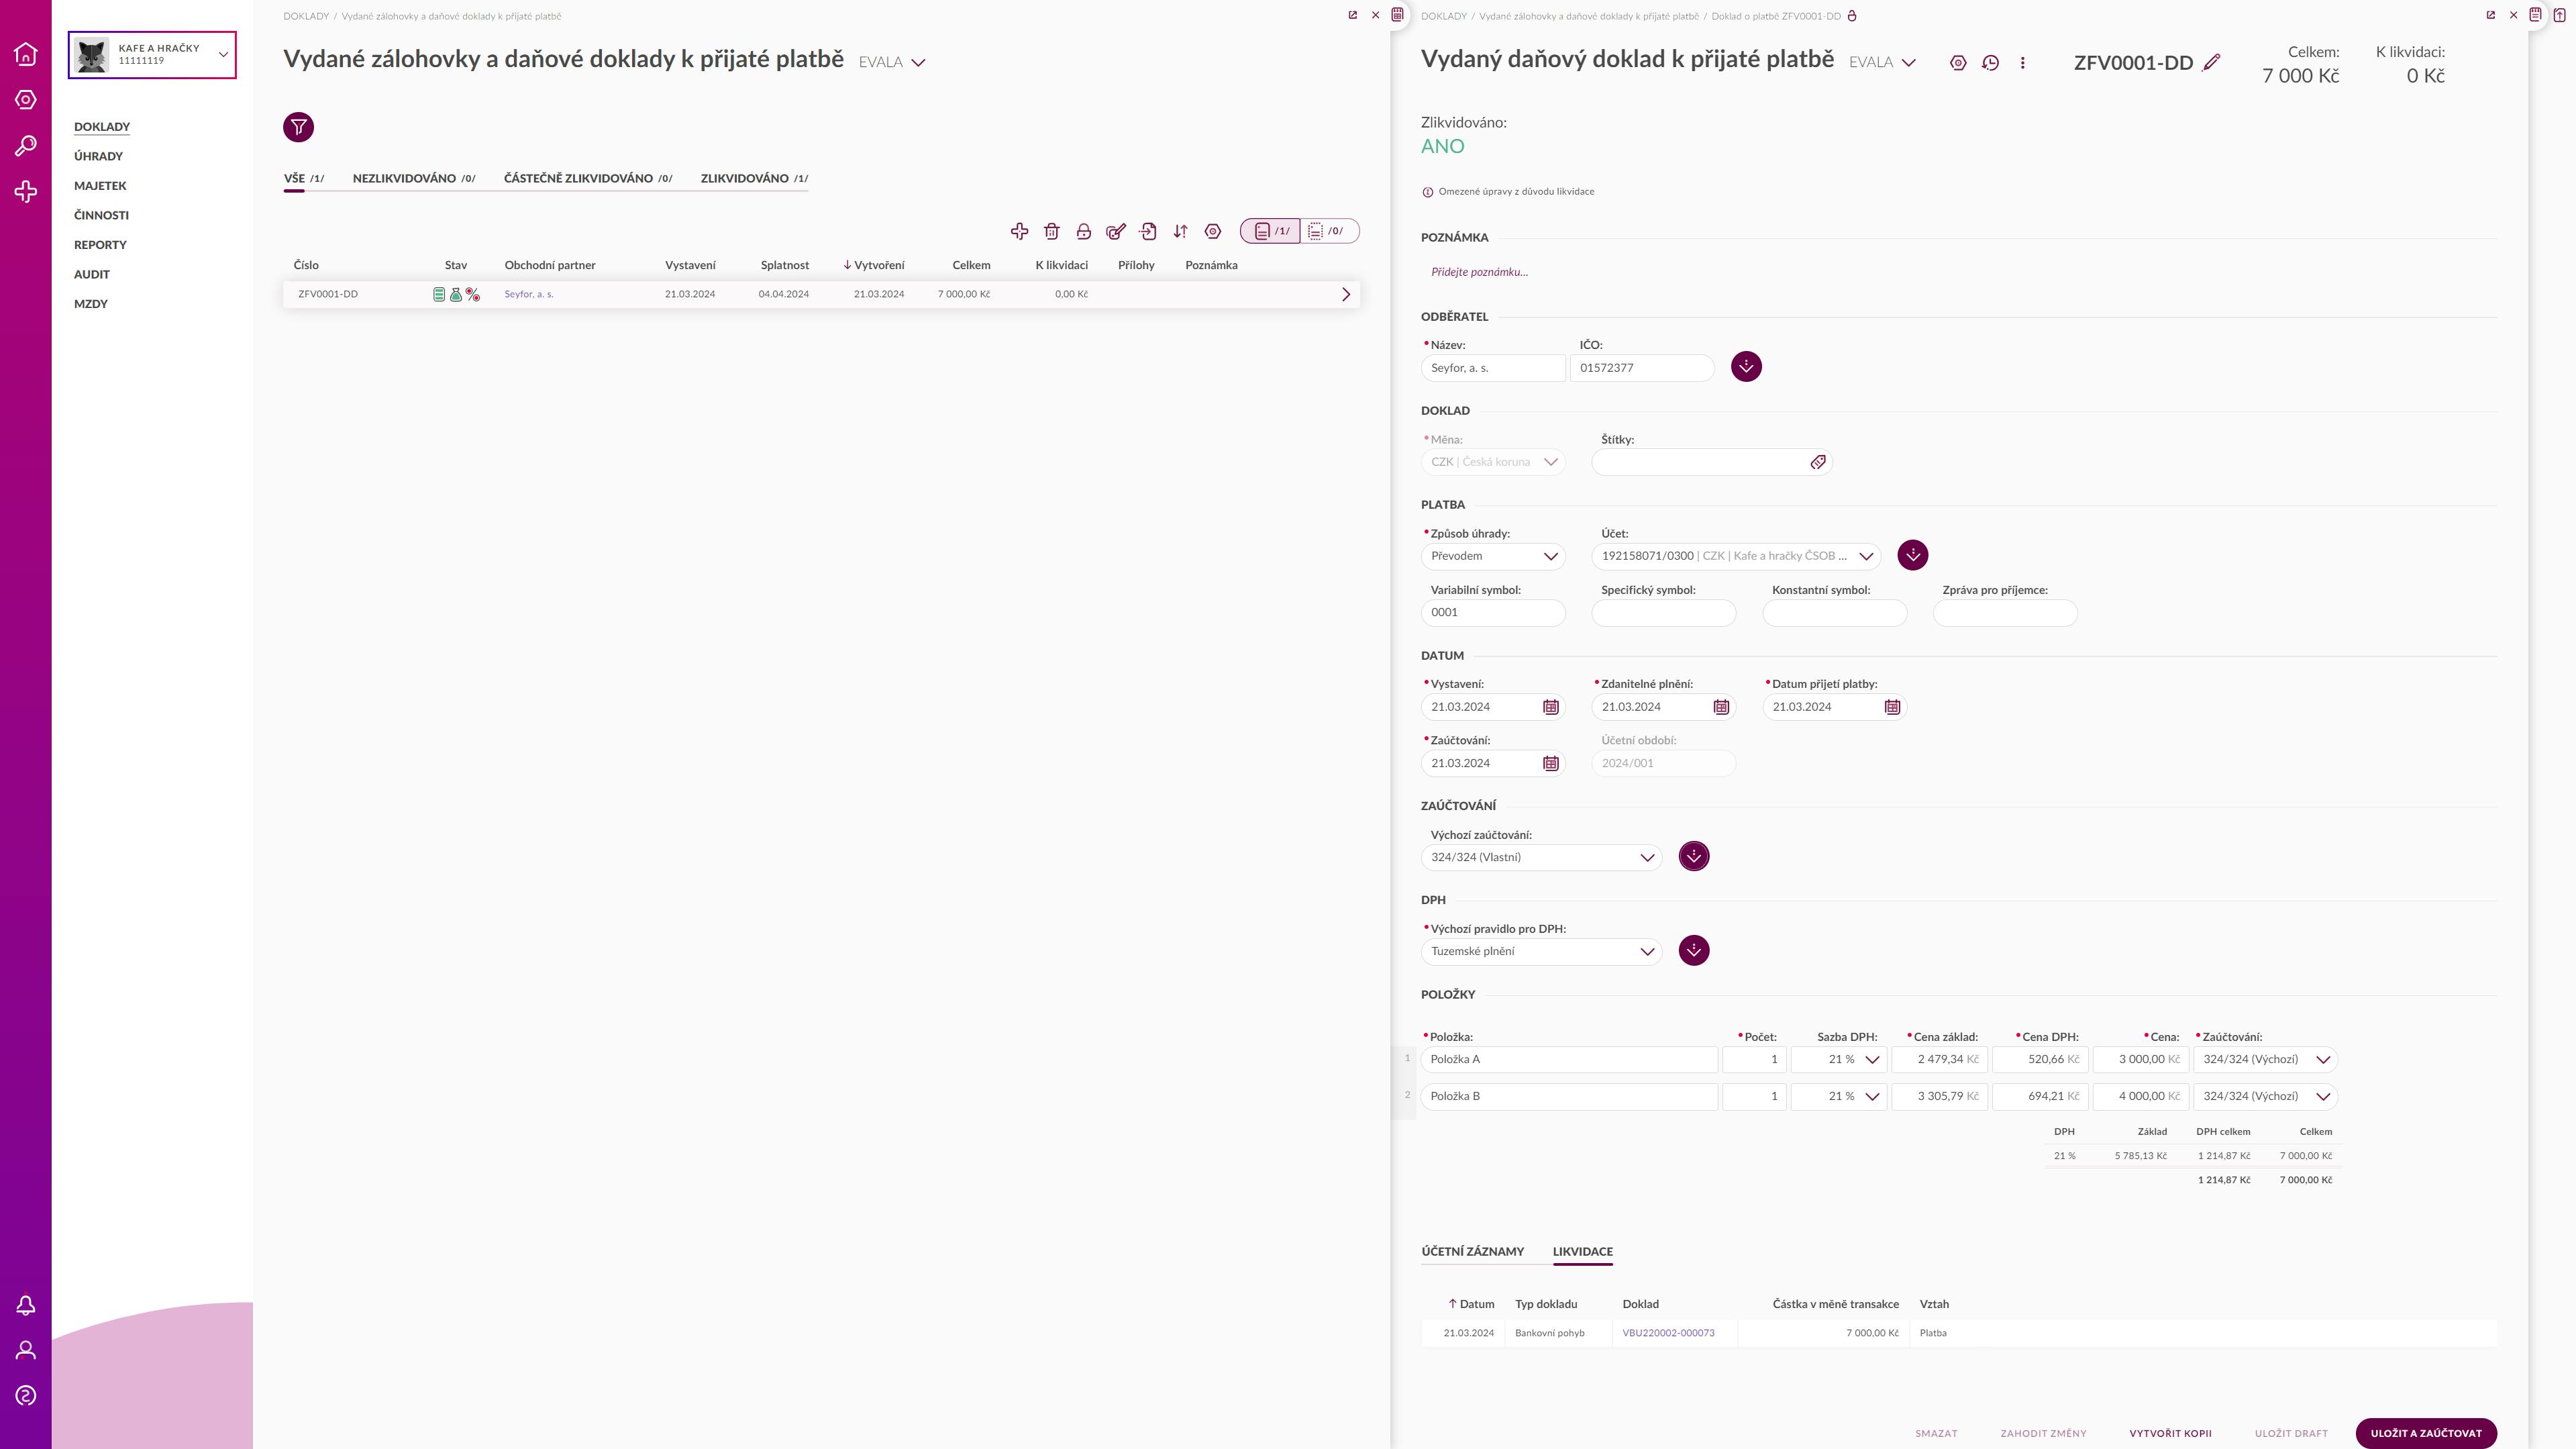Open the search icon in the left sidebar
The height and width of the screenshot is (1449, 2576).
pyautogui.click(x=26, y=146)
